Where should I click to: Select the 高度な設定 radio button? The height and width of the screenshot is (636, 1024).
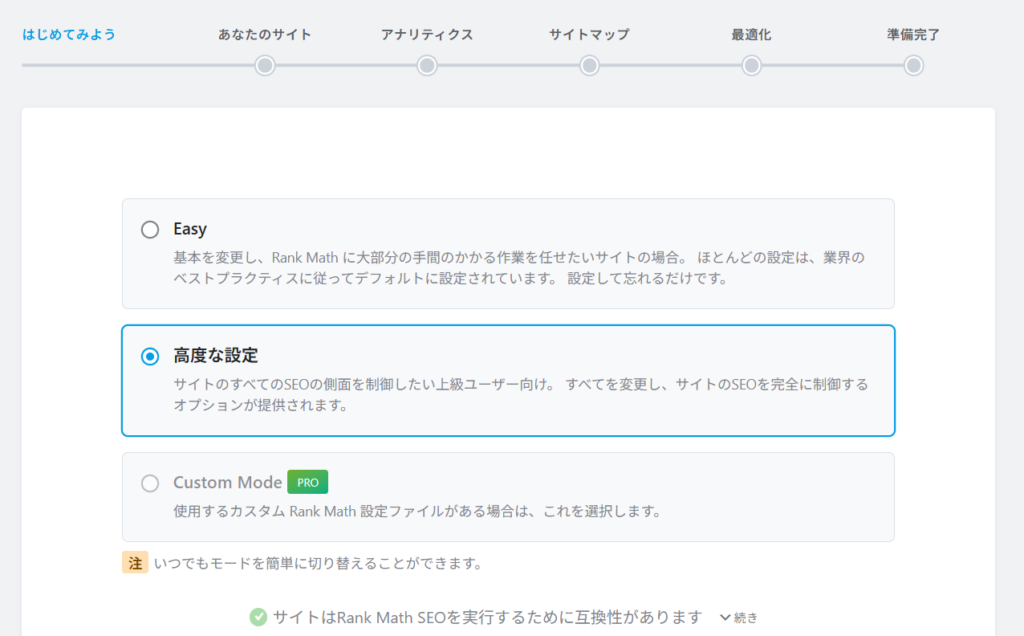coord(150,356)
